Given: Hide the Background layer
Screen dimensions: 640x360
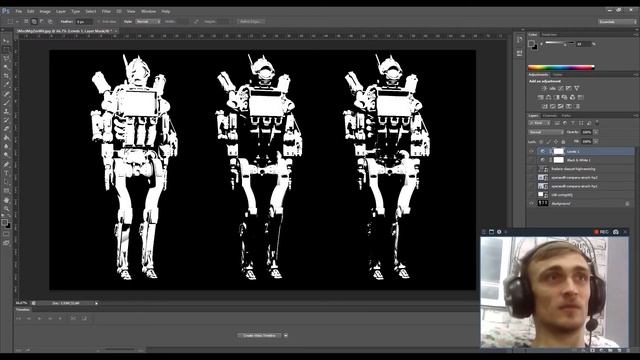Looking at the screenshot, I should pyautogui.click(x=531, y=203).
